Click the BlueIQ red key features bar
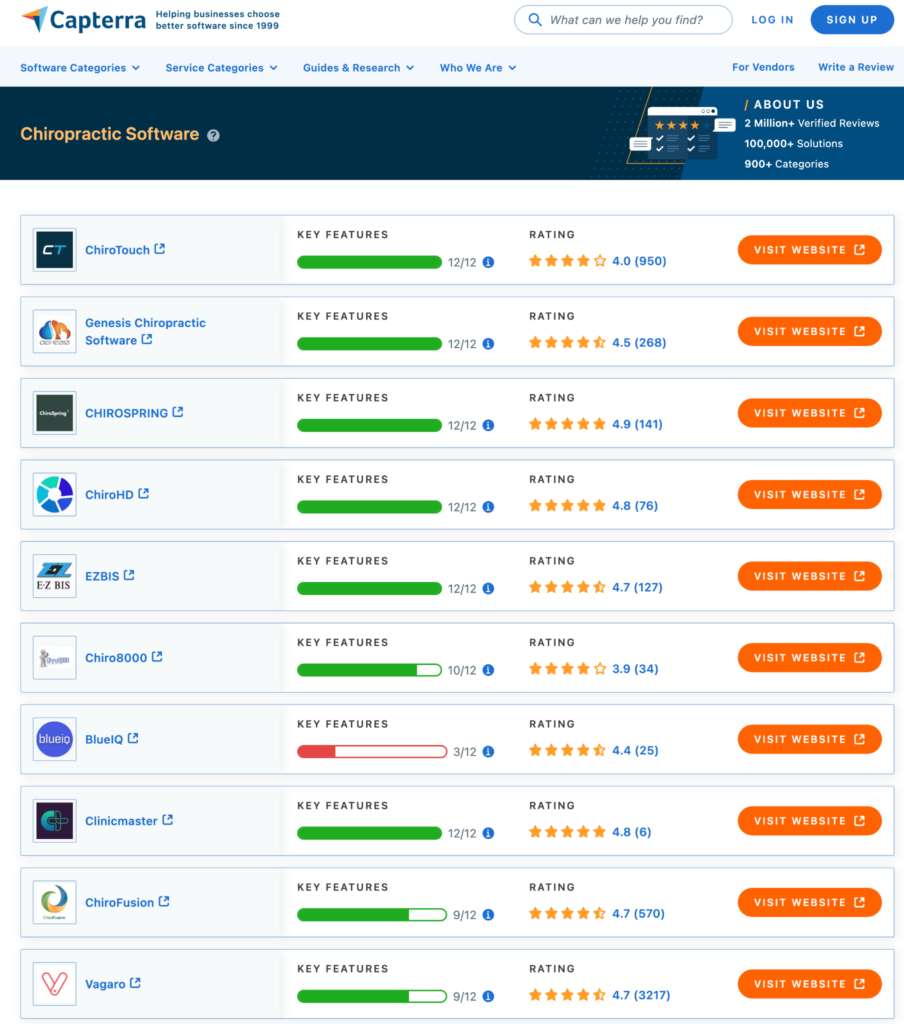Image resolution: width=904 pixels, height=1024 pixels. click(x=372, y=752)
